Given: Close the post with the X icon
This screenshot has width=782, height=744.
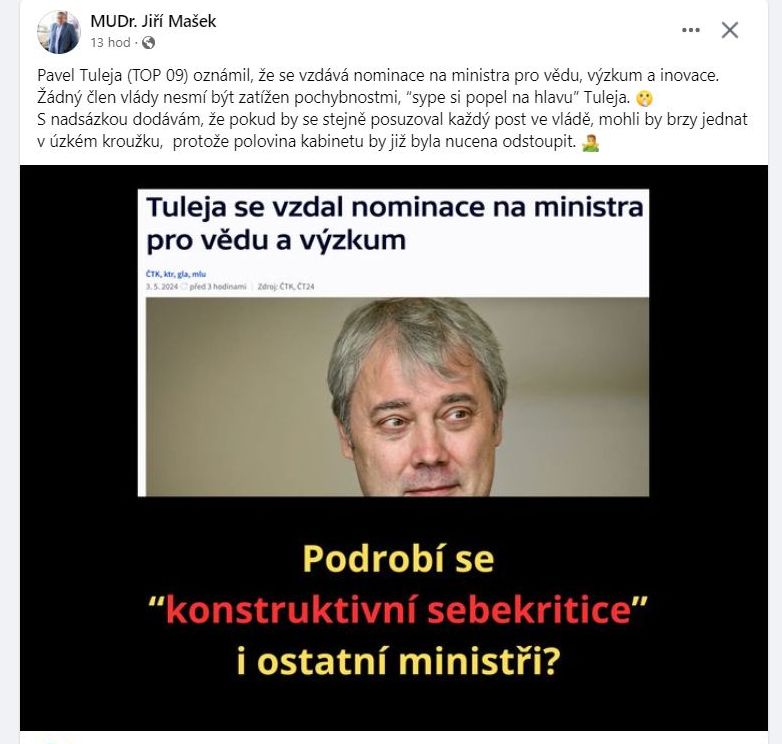Looking at the screenshot, I should (730, 30).
